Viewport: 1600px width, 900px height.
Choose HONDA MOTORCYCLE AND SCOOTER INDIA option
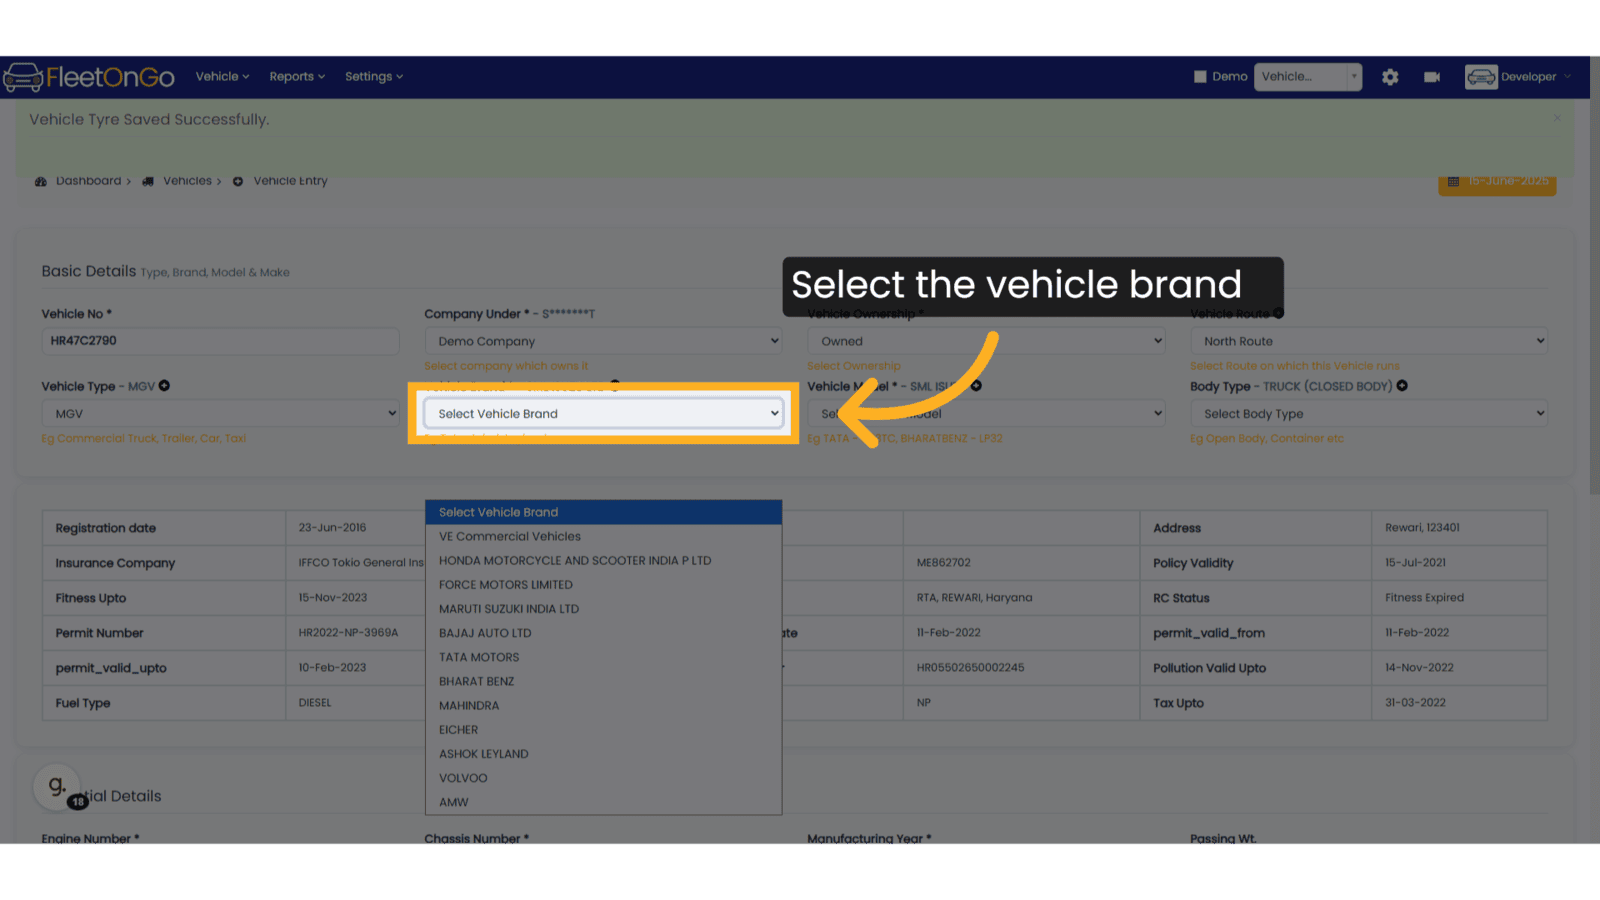pos(604,561)
